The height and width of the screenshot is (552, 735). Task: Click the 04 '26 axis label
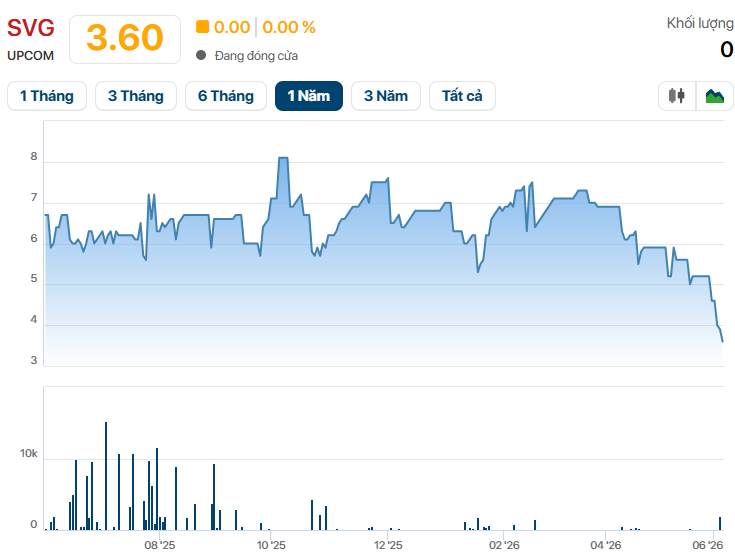click(x=606, y=545)
